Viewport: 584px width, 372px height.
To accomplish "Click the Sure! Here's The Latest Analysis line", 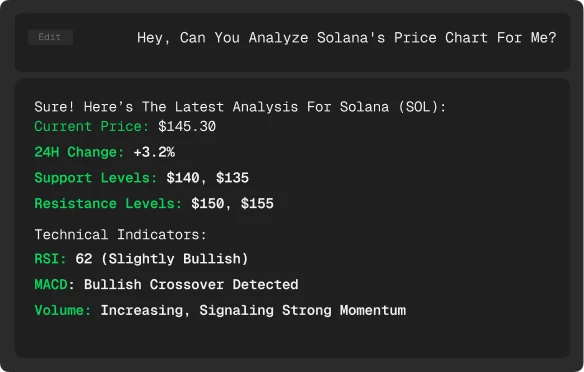I will pyautogui.click(x=240, y=107).
